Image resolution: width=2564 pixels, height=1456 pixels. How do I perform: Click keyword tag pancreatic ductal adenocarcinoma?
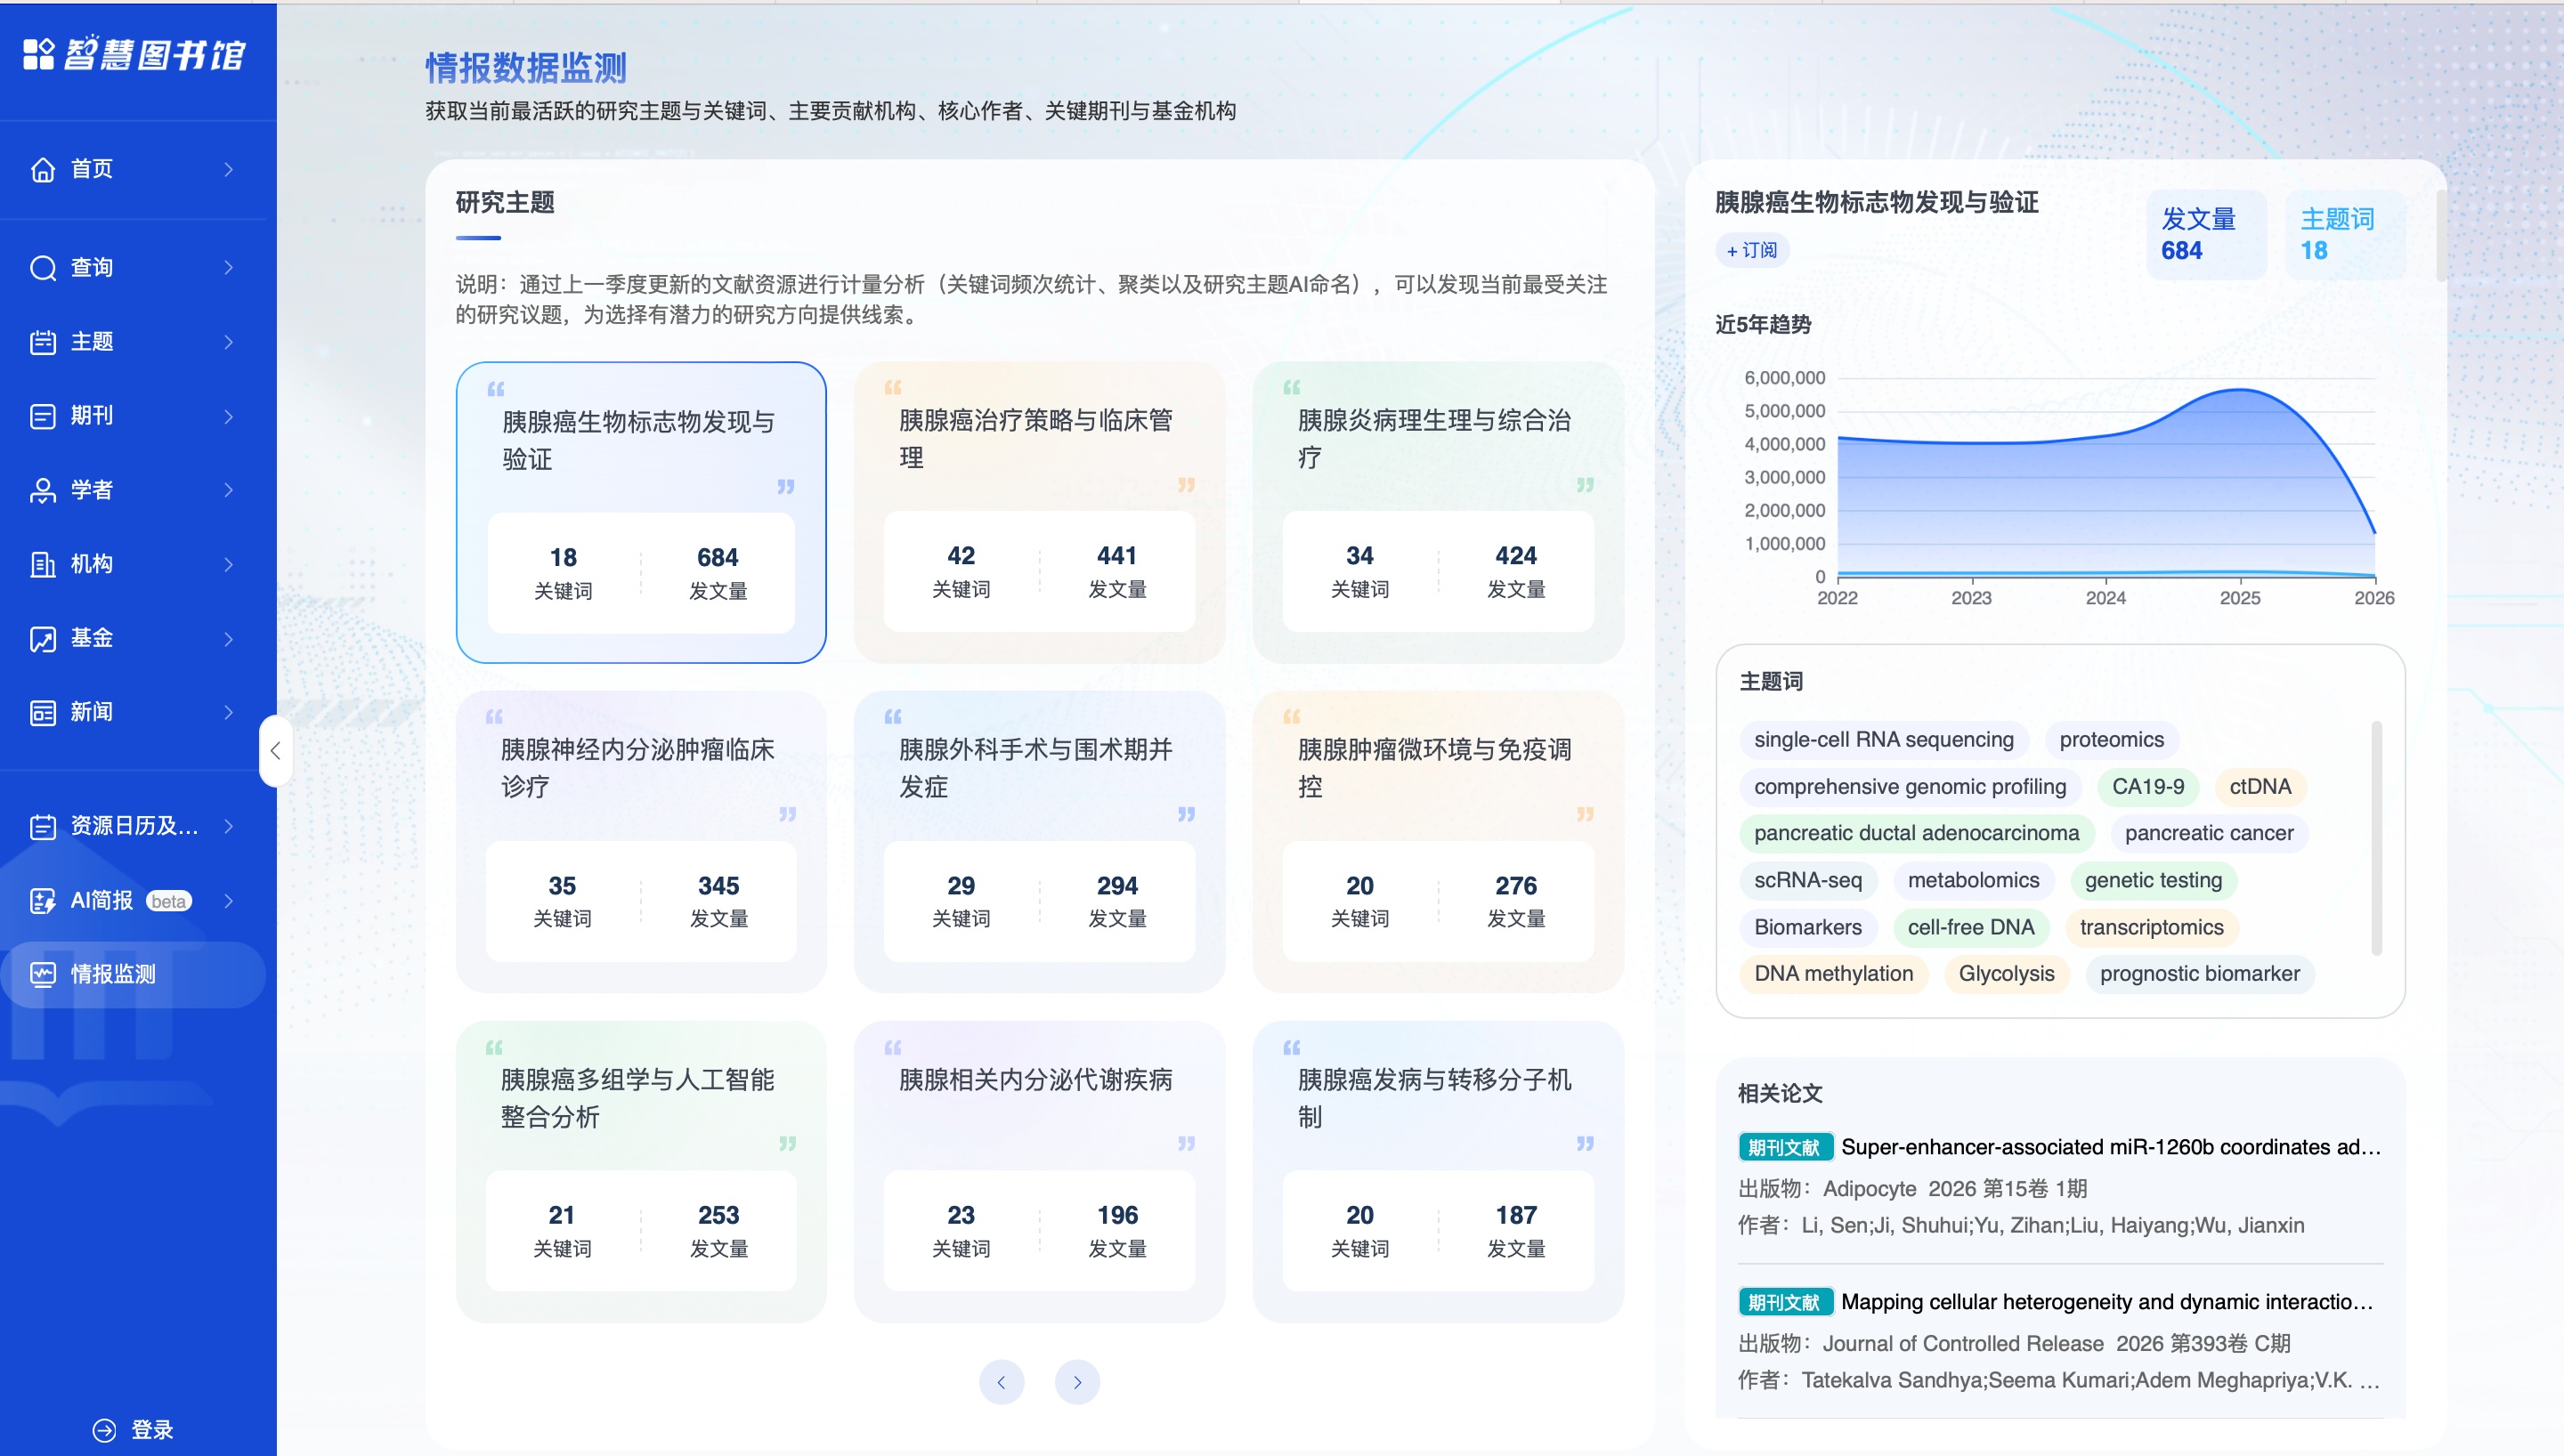pos(1916,833)
